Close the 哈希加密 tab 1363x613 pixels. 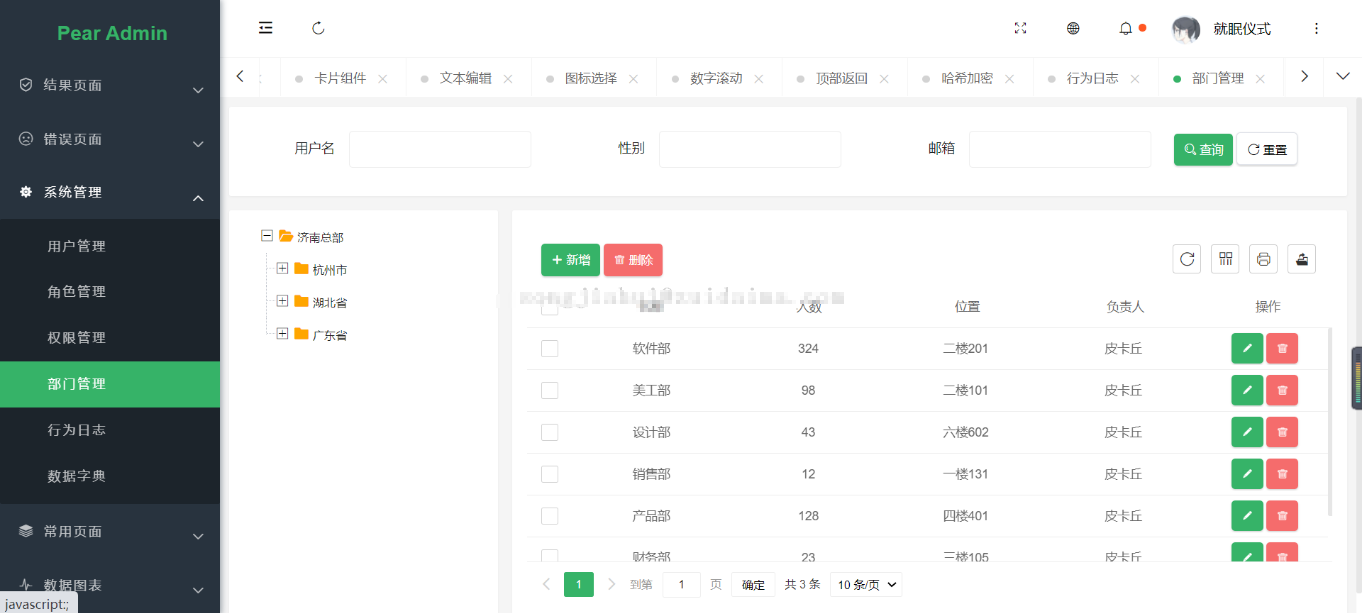pyautogui.click(x=1010, y=77)
